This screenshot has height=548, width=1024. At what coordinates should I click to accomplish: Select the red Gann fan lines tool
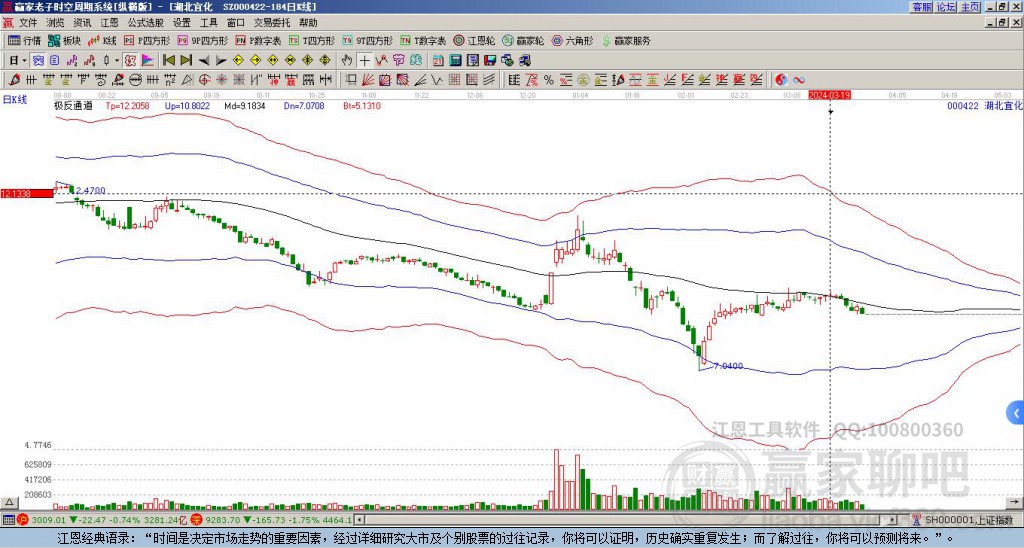pos(368,80)
